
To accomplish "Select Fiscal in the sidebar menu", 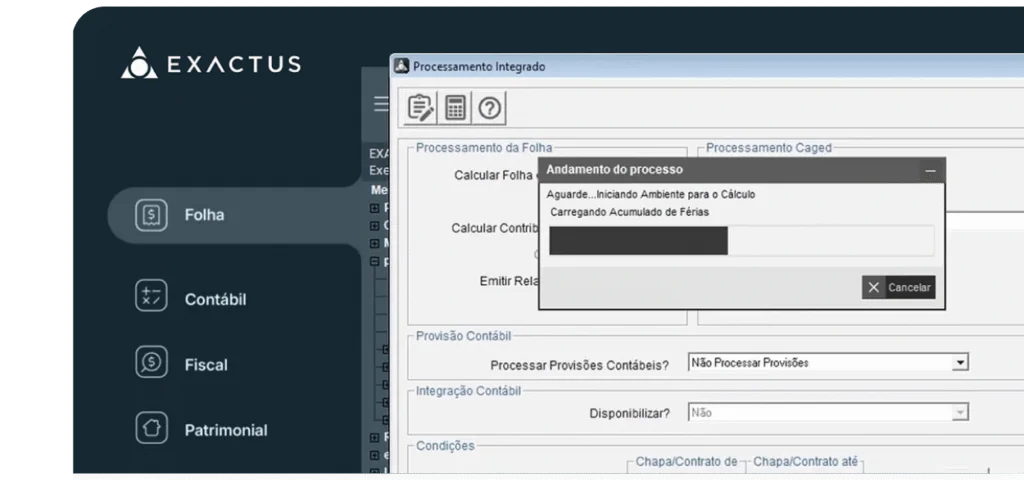I will 205,365.
